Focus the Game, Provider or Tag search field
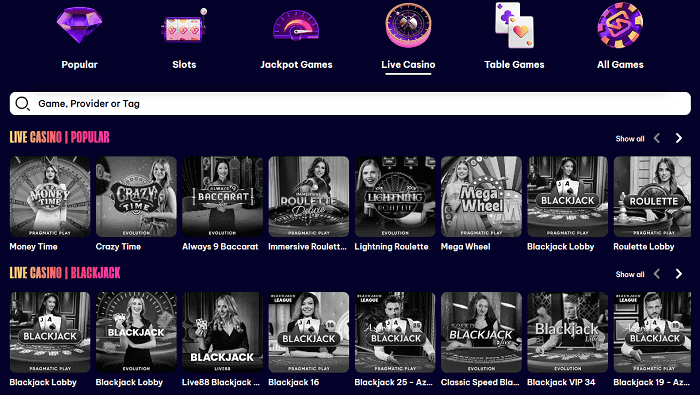Viewport: 700px width, 395px height. (350, 104)
